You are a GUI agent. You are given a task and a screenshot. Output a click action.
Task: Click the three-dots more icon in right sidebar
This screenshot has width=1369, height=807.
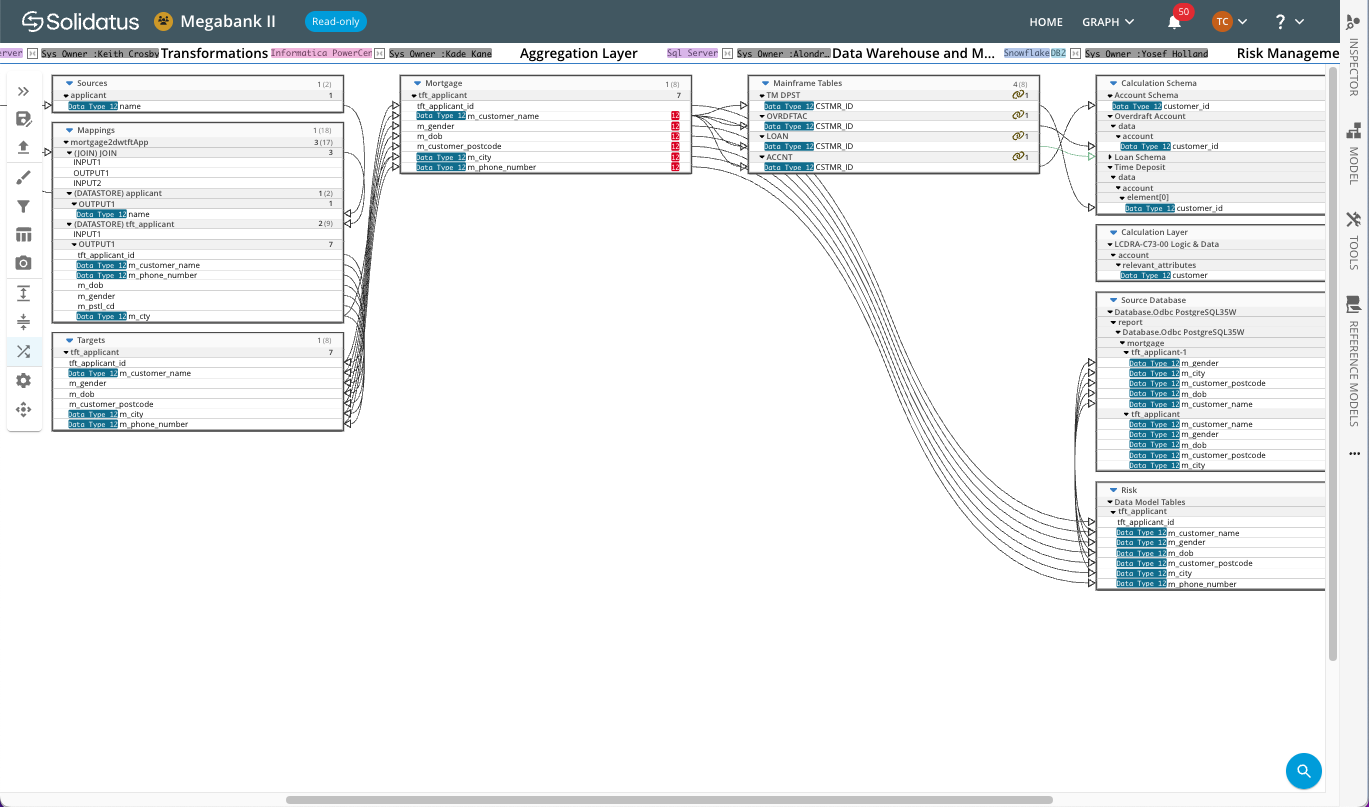tap(1354, 453)
